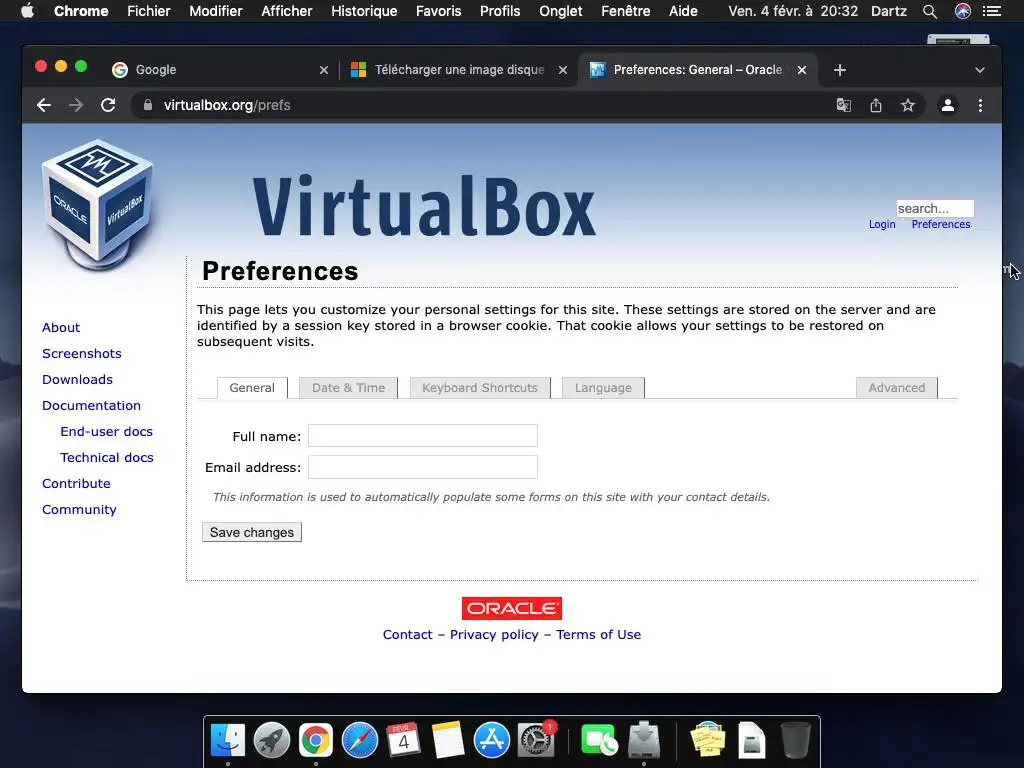Open the End-user docs link
Viewport: 1024px width, 768px height.
(x=106, y=432)
